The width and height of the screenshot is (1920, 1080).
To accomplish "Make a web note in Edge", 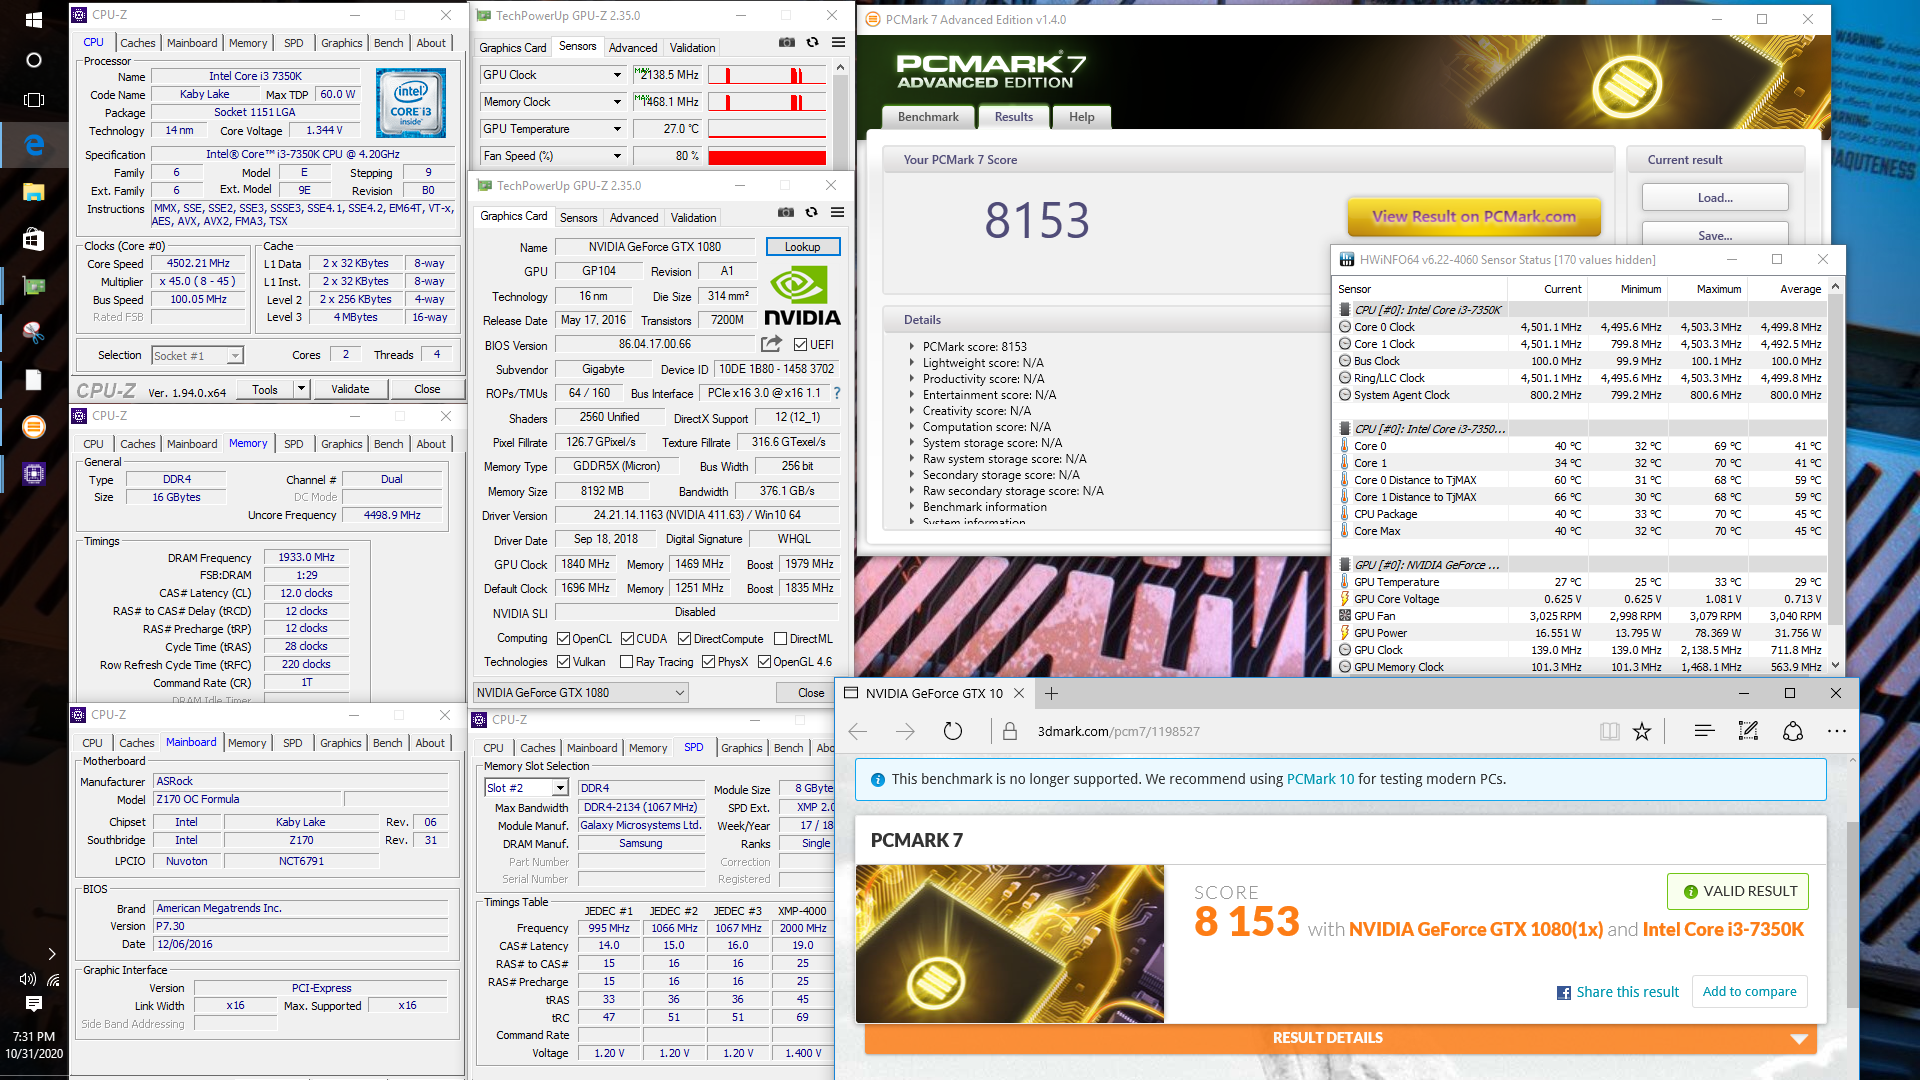I will pyautogui.click(x=1748, y=731).
